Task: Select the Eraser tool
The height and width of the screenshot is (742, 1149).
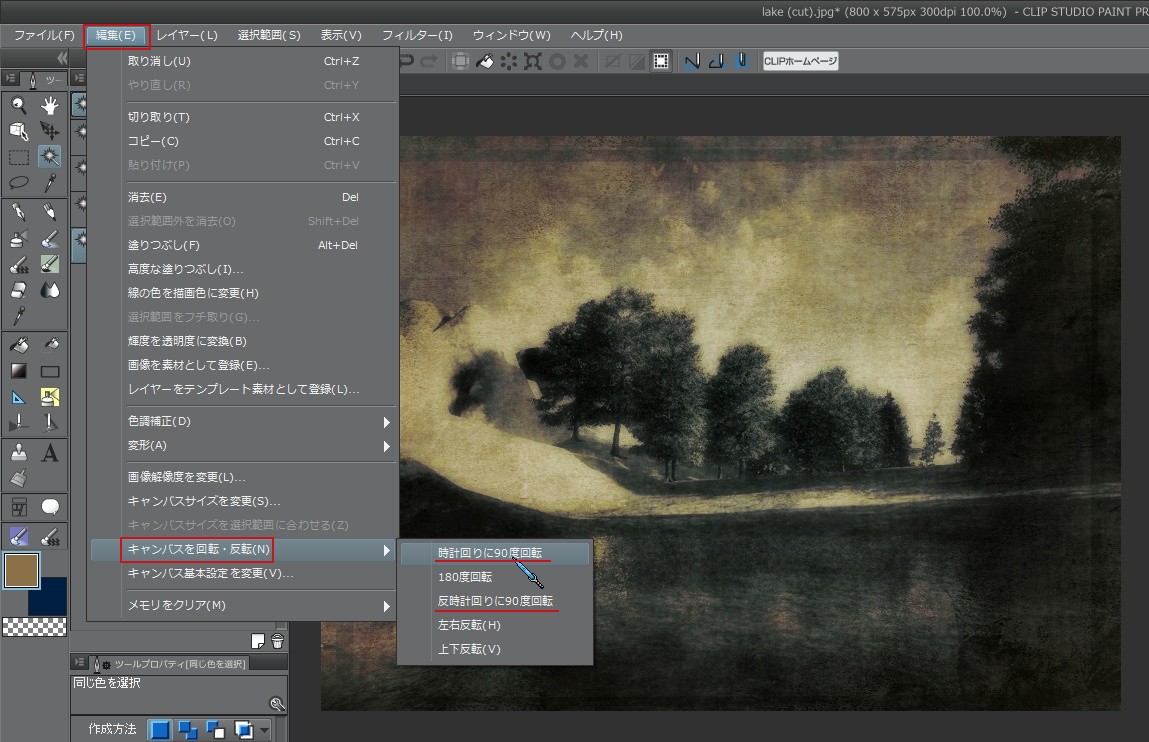Action: coord(19,290)
